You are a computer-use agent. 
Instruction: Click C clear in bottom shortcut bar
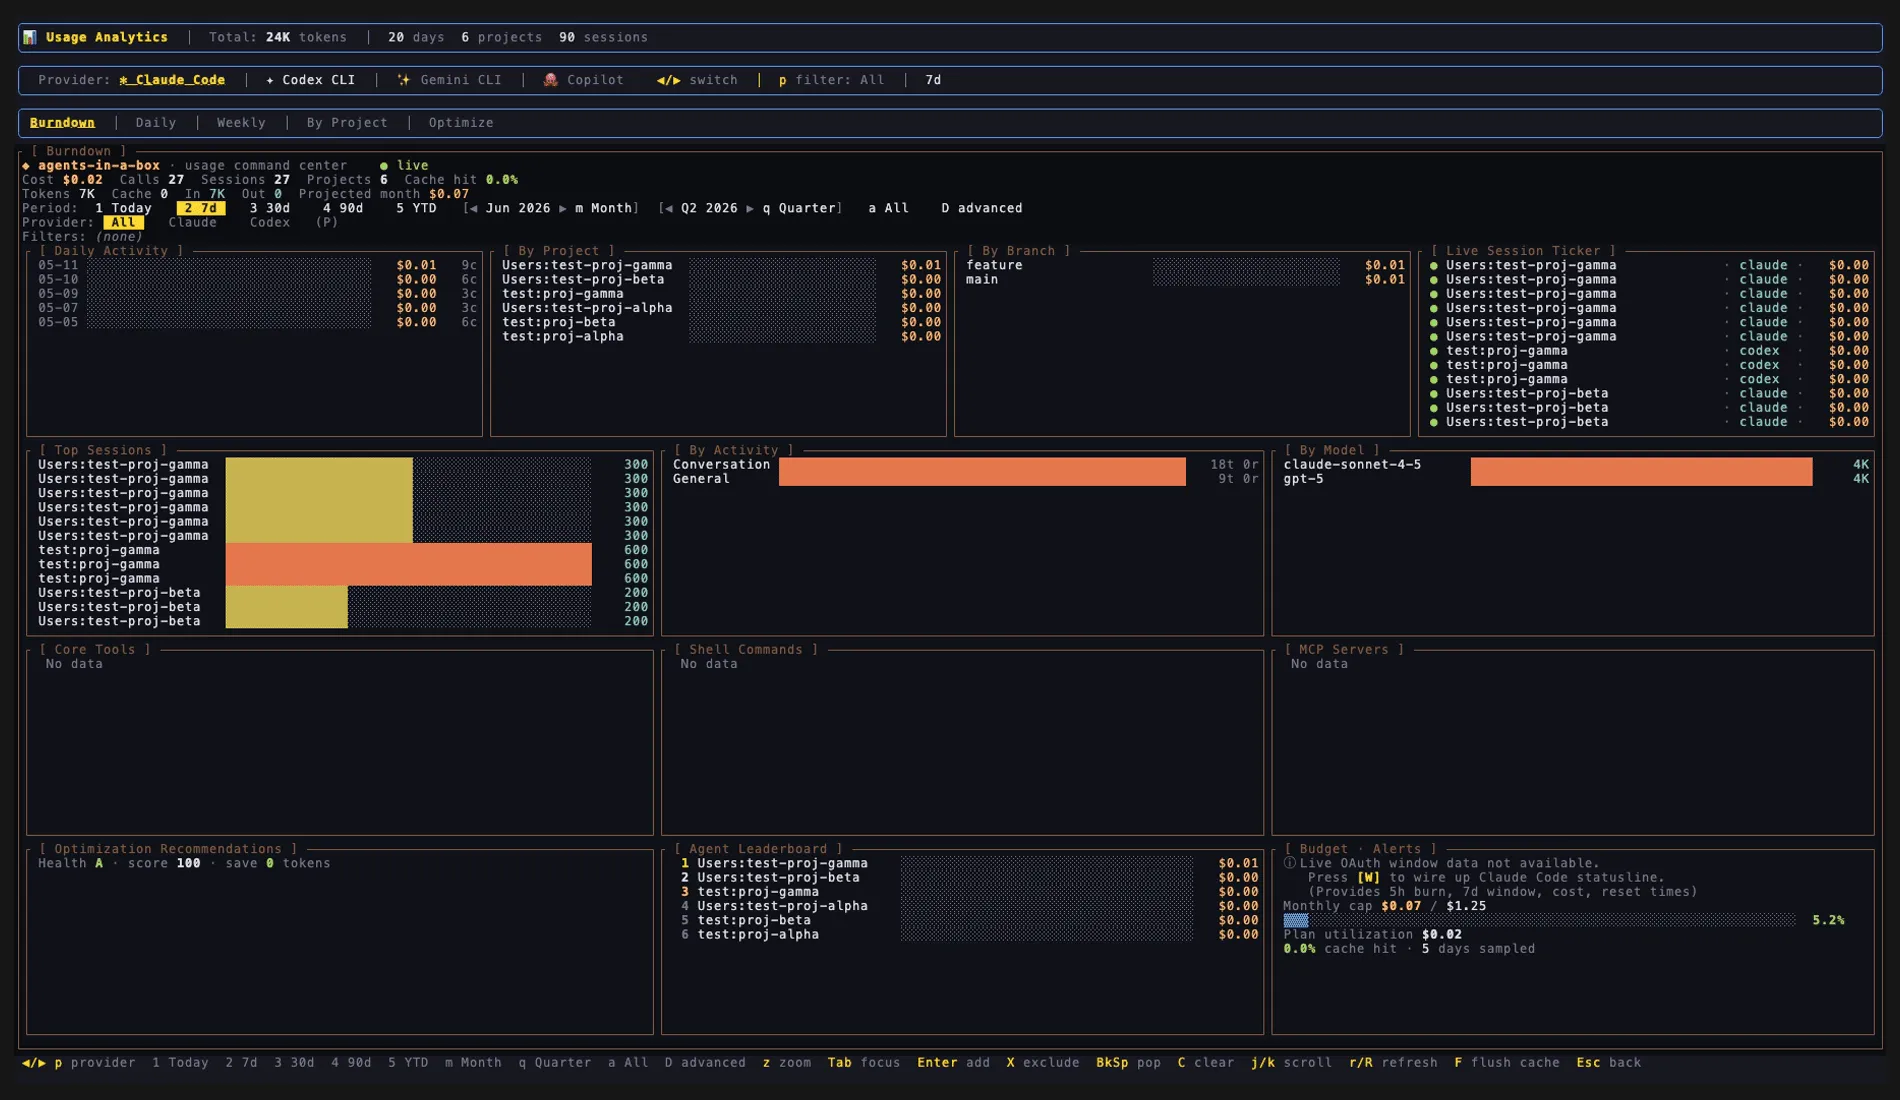pos(1206,1063)
